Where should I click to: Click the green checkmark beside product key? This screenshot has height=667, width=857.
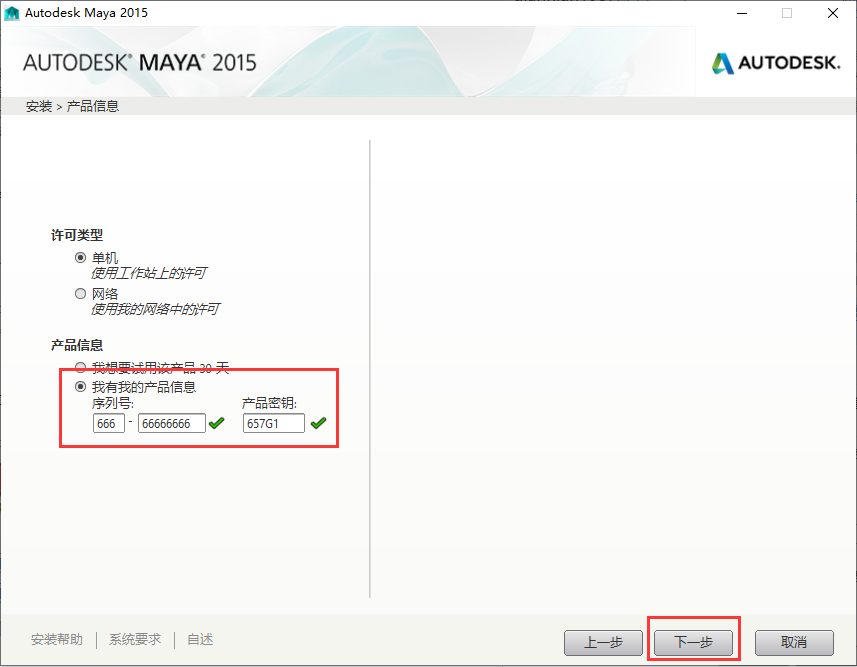click(318, 423)
